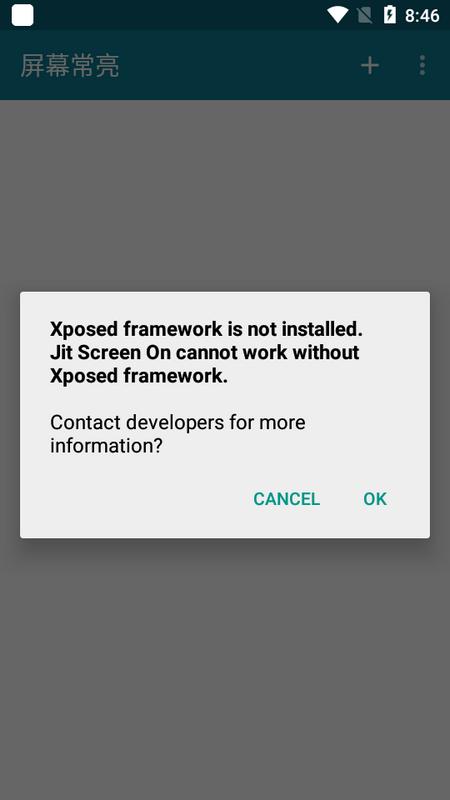Tap the 屏幕常亮 app title
This screenshot has height=800, width=450.
point(70,66)
